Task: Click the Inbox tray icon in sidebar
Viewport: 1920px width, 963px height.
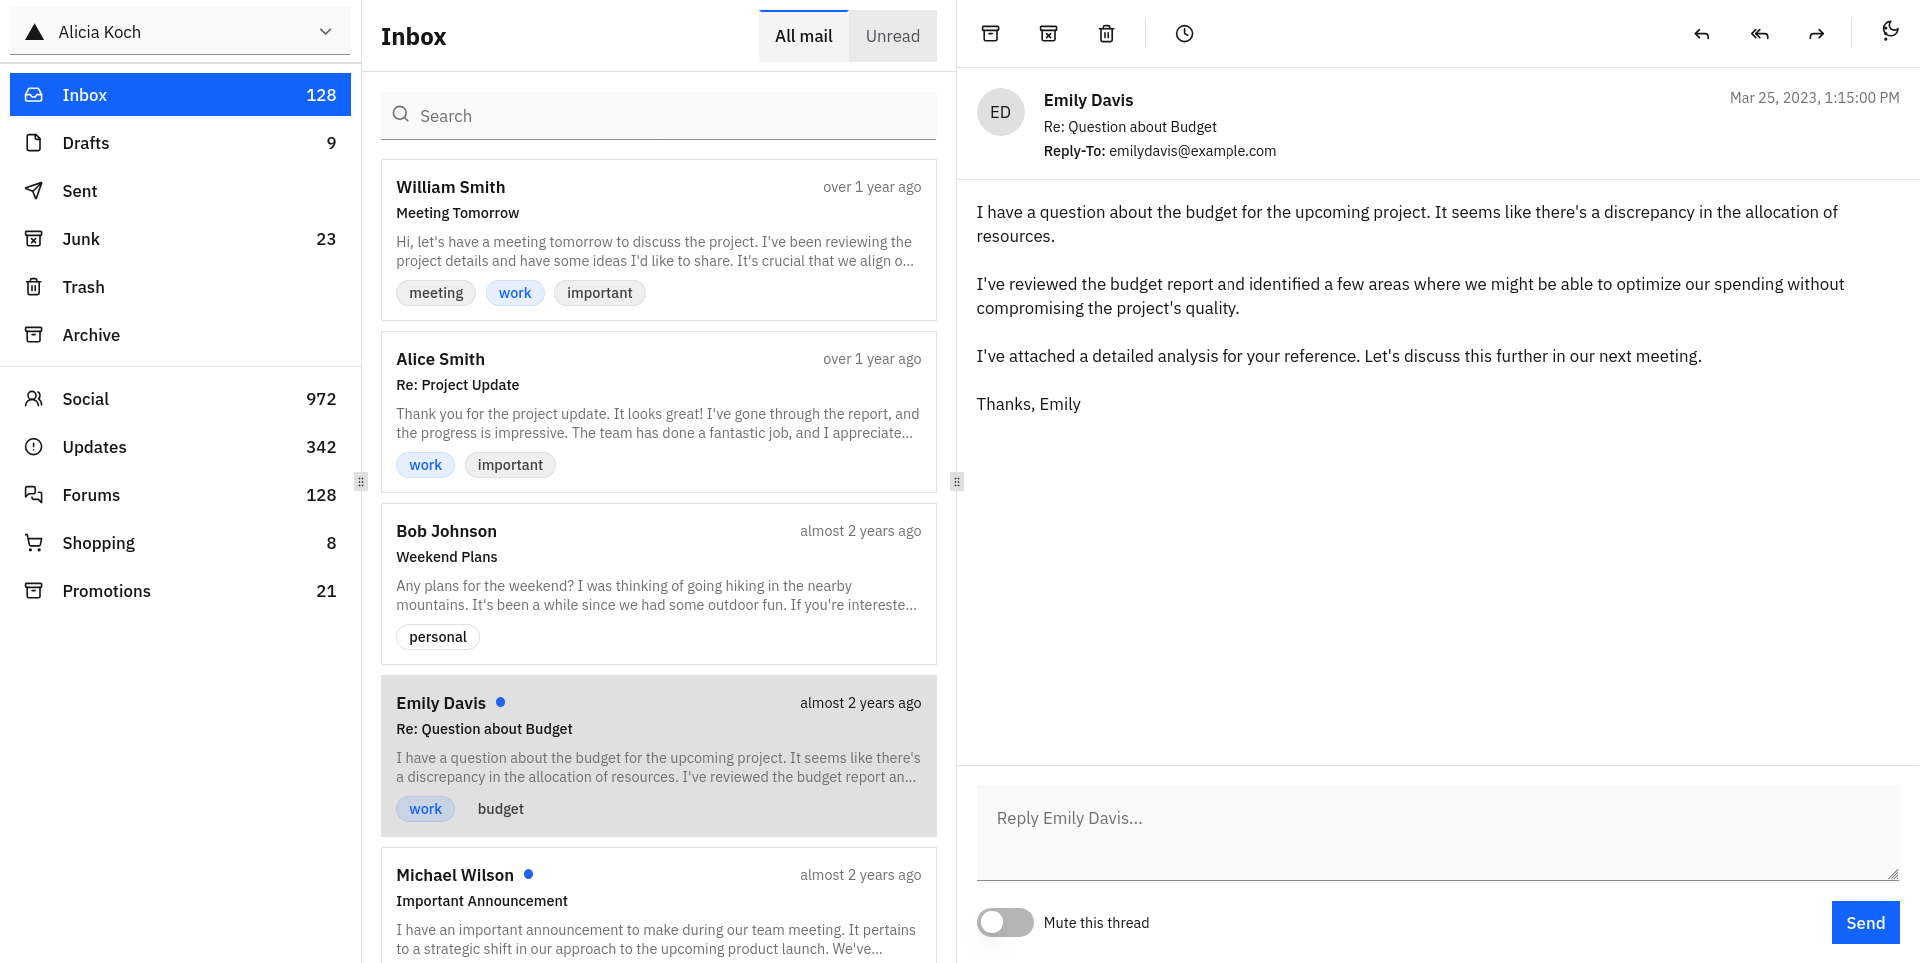Action: (x=34, y=95)
